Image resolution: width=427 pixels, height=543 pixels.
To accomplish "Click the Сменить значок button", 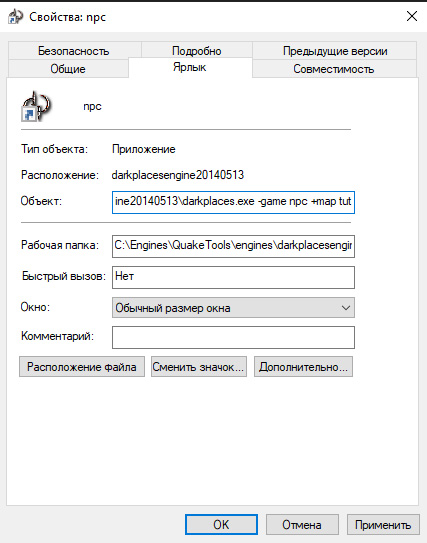I will [x=199, y=367].
